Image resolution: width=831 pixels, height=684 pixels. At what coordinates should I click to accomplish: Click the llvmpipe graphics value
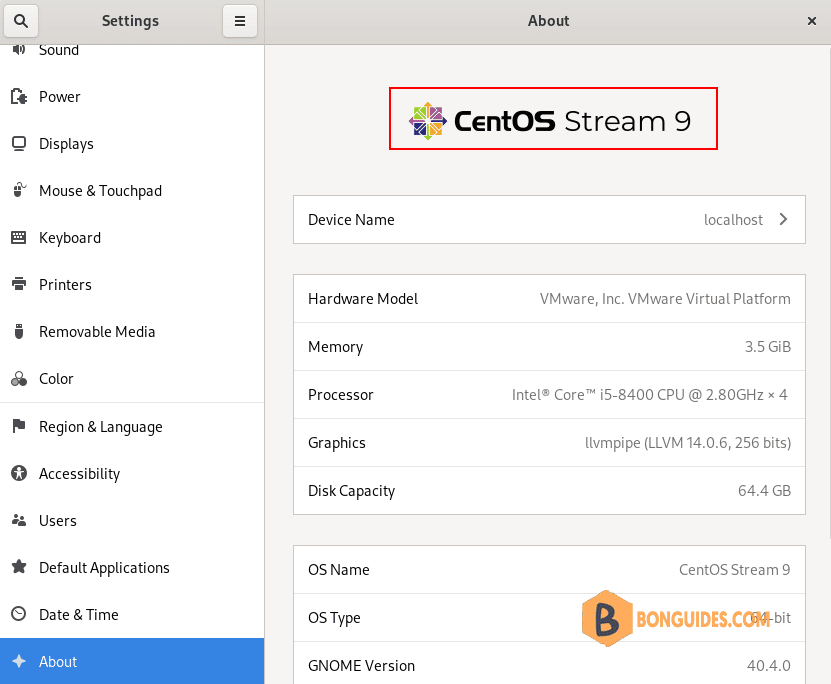click(687, 442)
